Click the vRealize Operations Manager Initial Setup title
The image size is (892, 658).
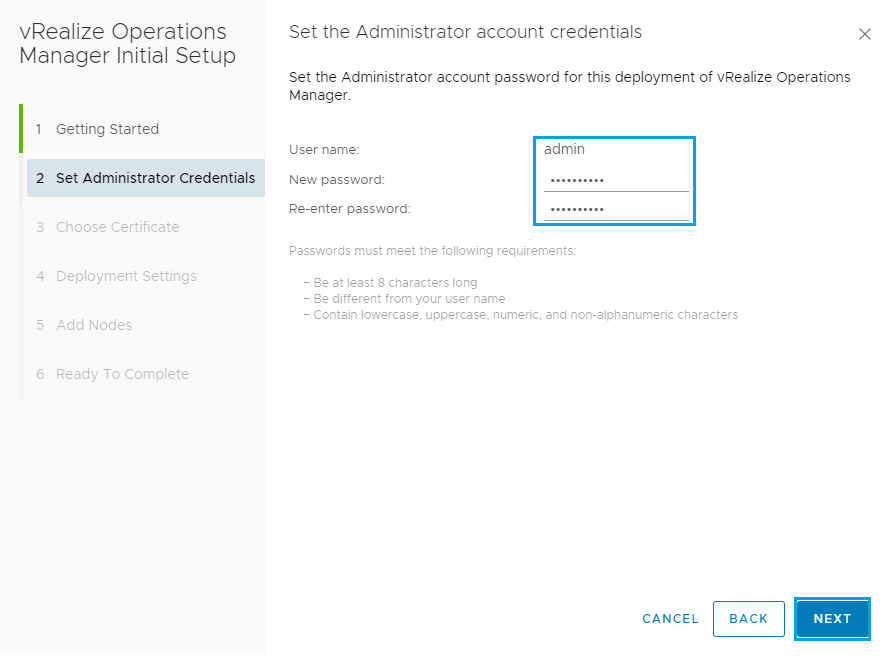(127, 44)
